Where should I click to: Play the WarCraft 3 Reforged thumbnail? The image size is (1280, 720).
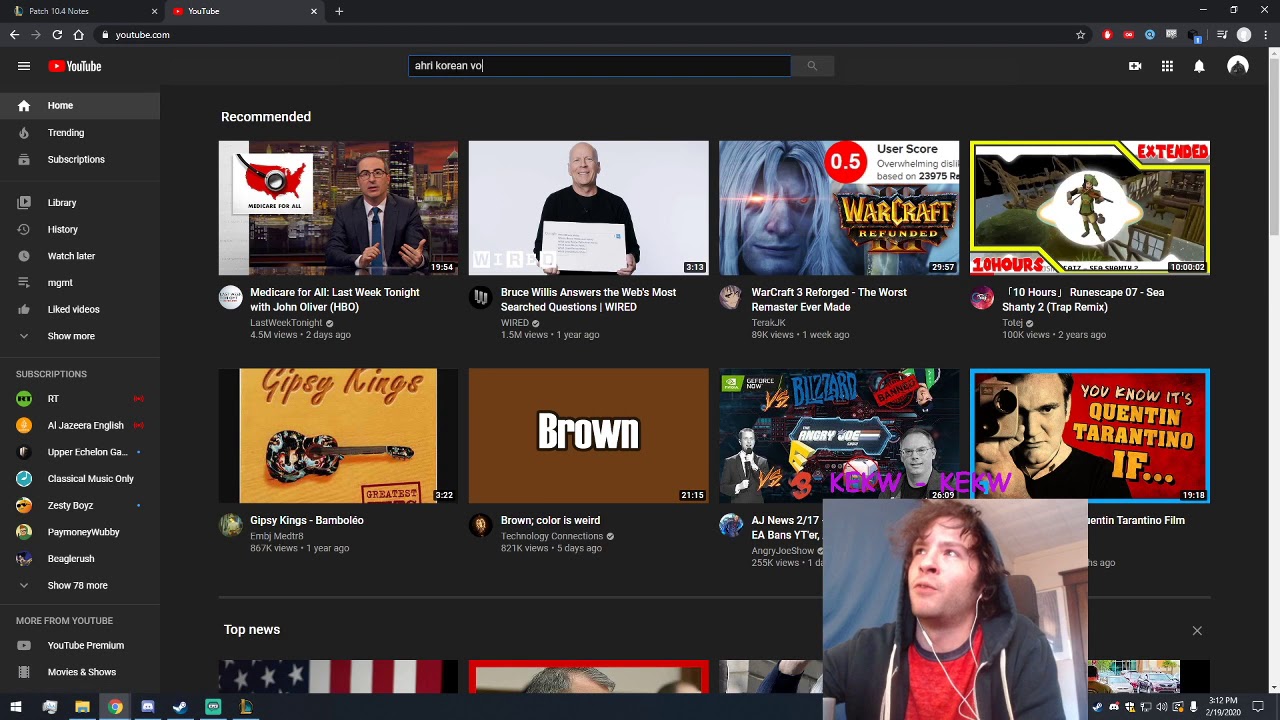839,208
